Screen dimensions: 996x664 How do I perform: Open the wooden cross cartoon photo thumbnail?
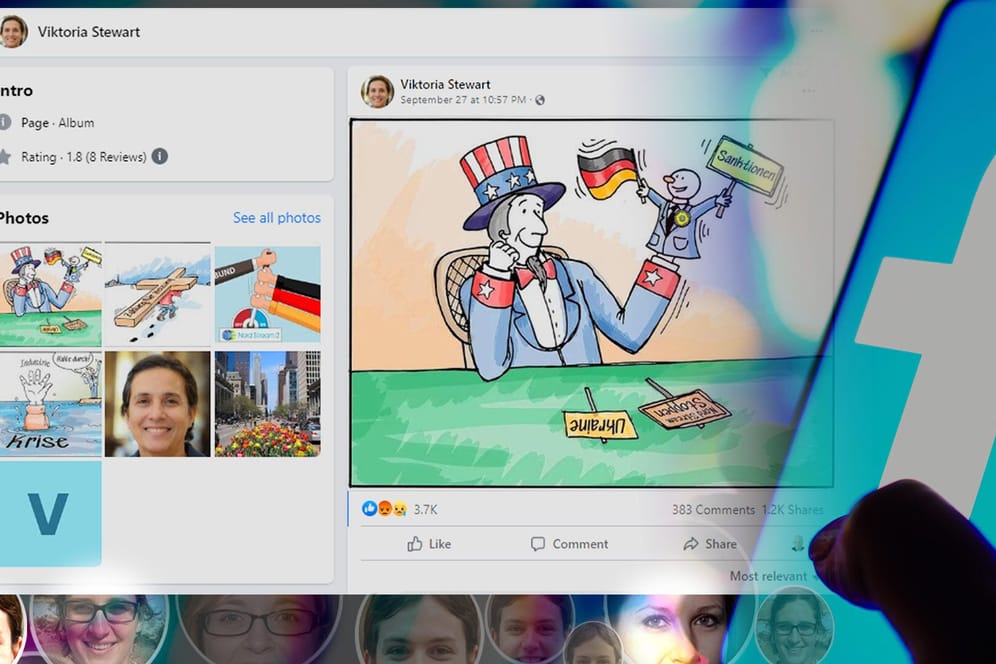tap(158, 295)
